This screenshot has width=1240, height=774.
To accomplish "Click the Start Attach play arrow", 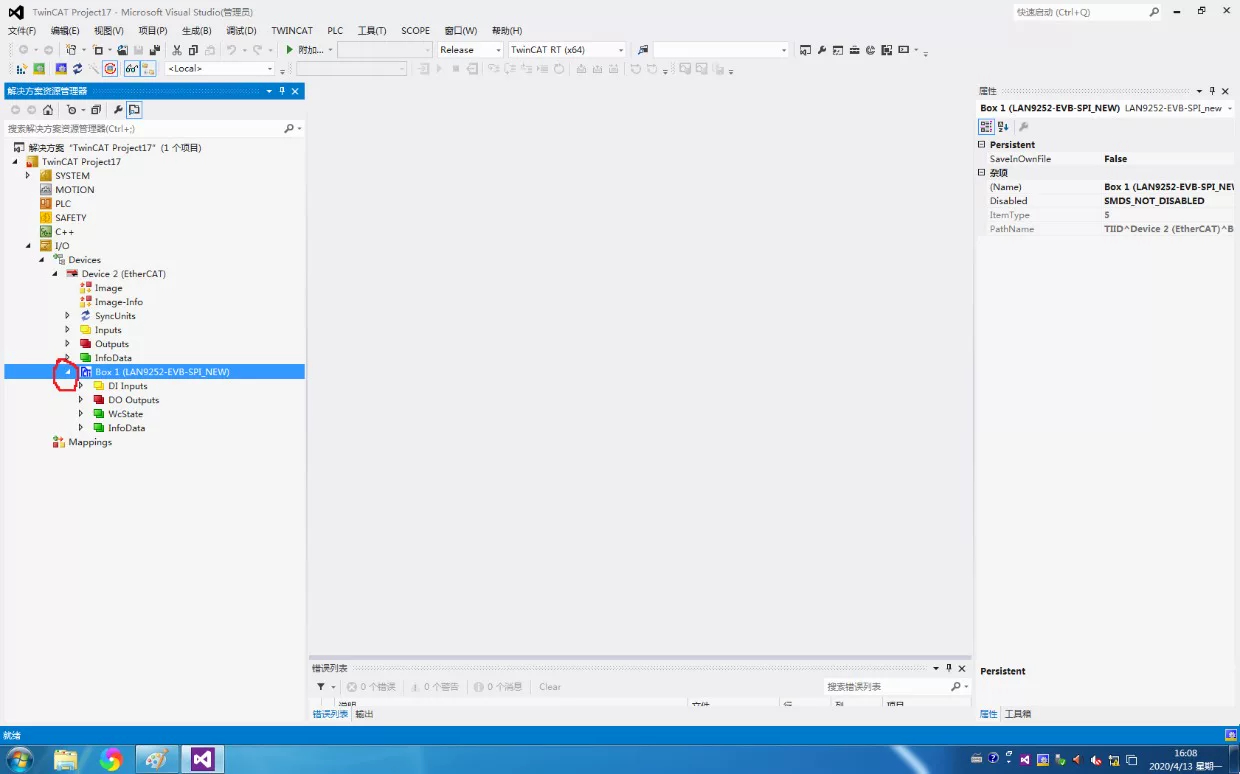I will click(290, 50).
